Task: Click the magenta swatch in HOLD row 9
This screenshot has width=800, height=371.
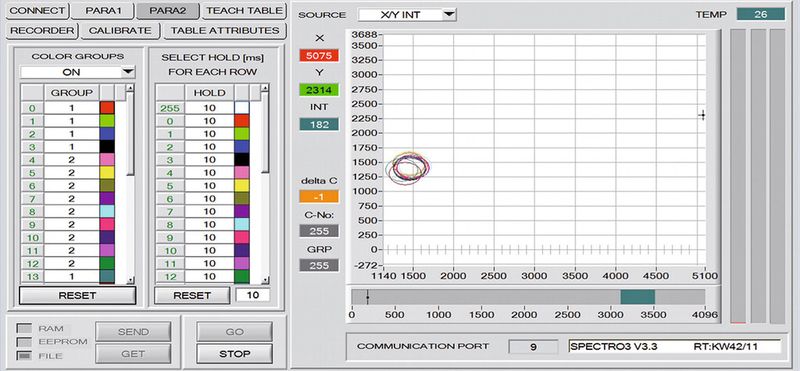Action: click(242, 237)
